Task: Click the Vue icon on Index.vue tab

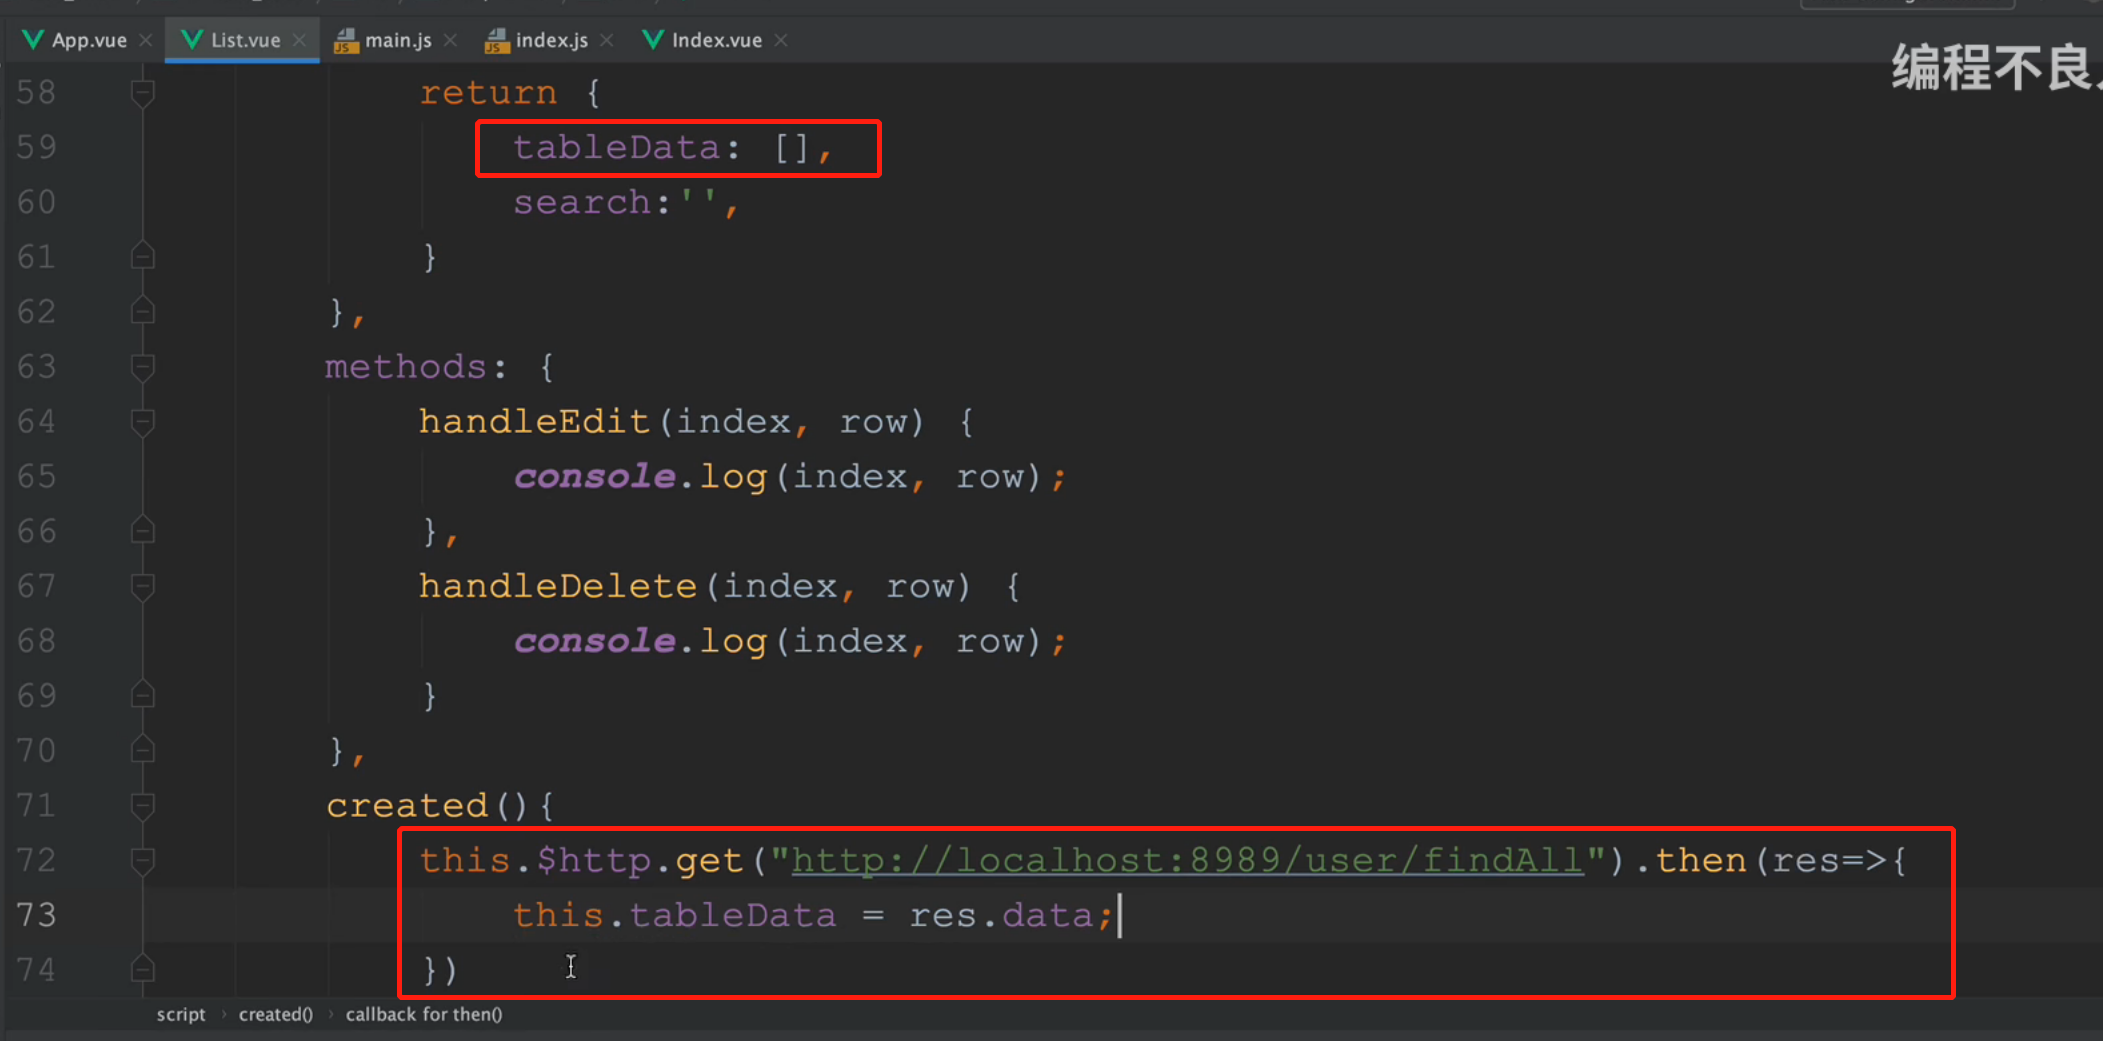Action: 653,40
